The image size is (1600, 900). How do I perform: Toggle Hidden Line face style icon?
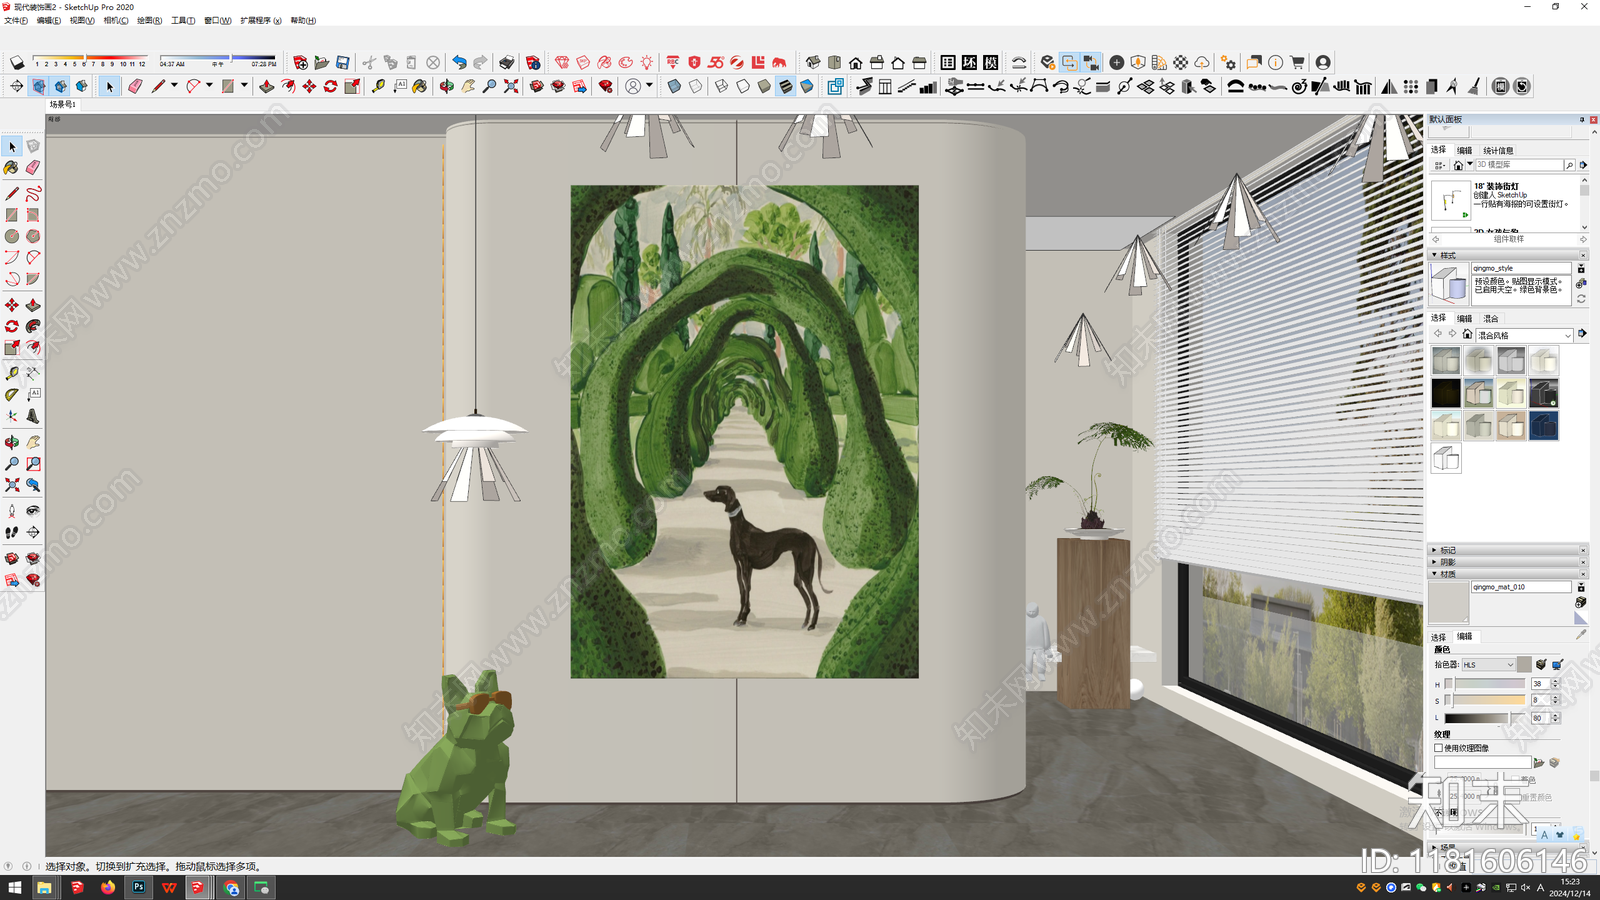point(743,87)
